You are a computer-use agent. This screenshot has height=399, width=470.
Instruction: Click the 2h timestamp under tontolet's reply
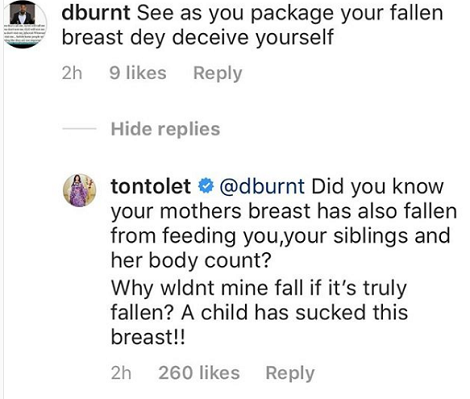(121, 373)
